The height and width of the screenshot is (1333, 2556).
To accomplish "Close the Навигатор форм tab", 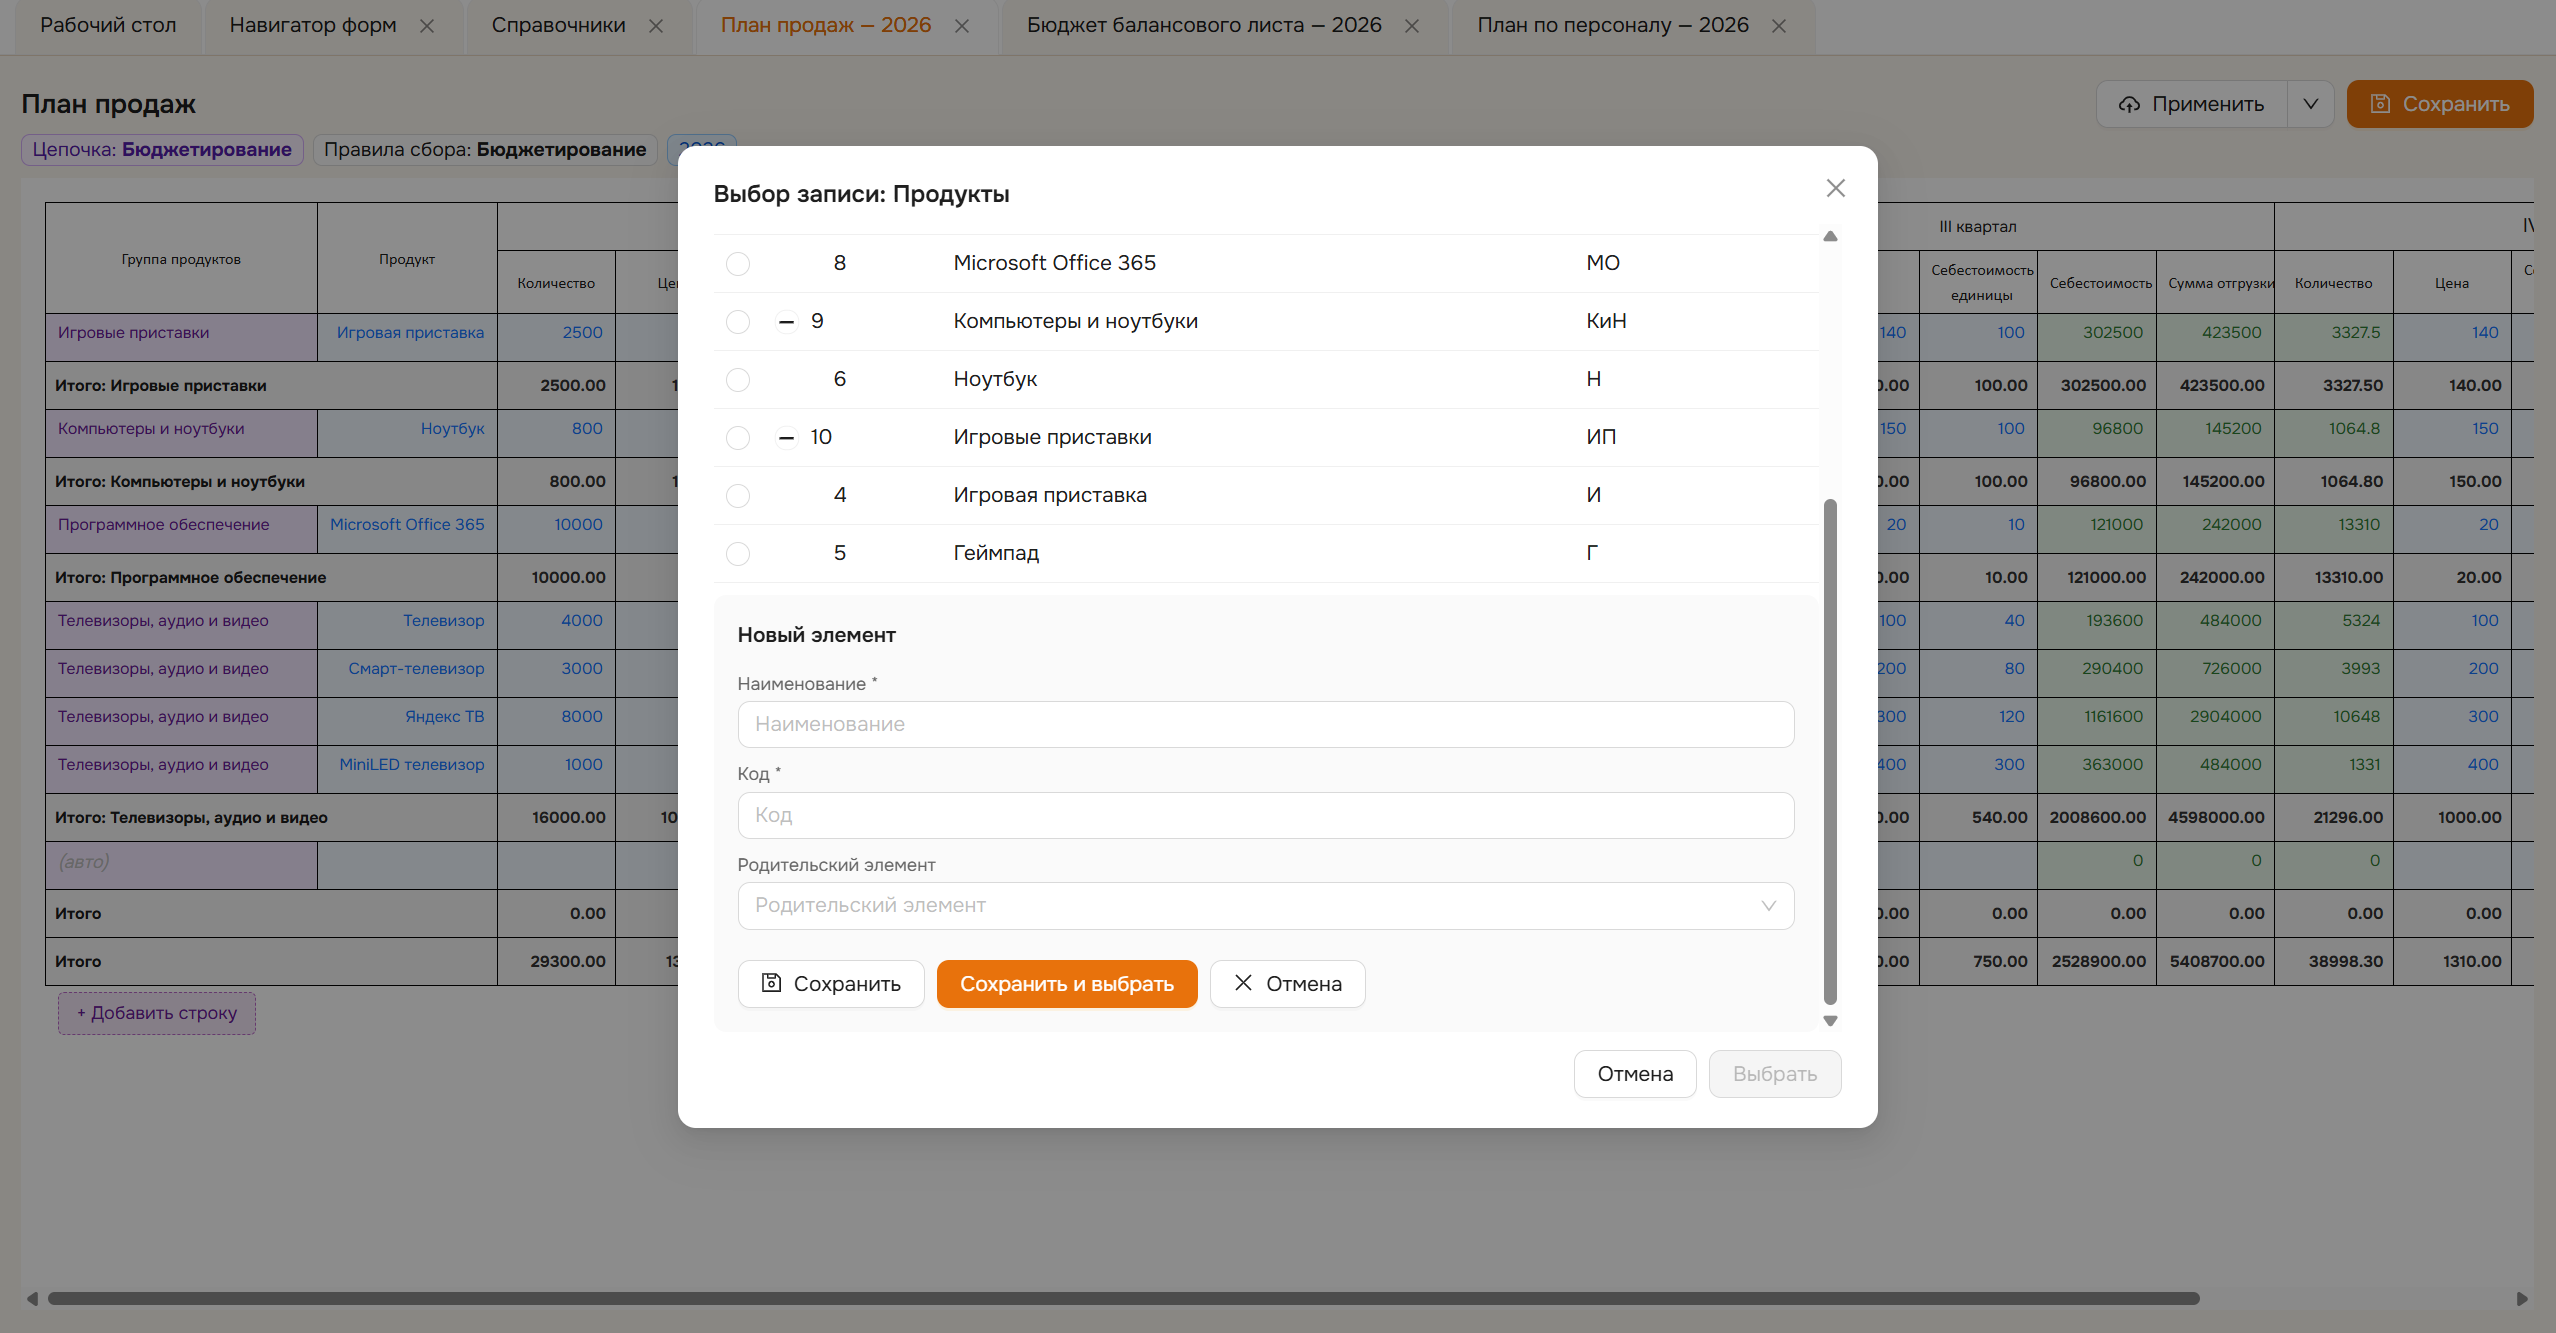I will click(x=427, y=26).
